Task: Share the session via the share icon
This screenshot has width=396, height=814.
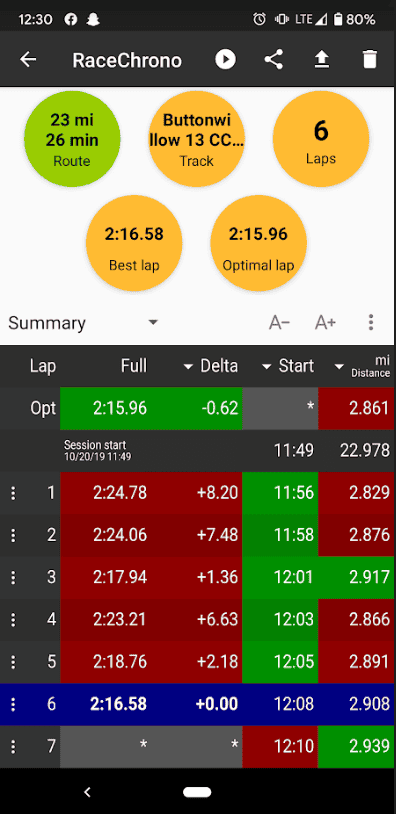Action: (x=274, y=60)
